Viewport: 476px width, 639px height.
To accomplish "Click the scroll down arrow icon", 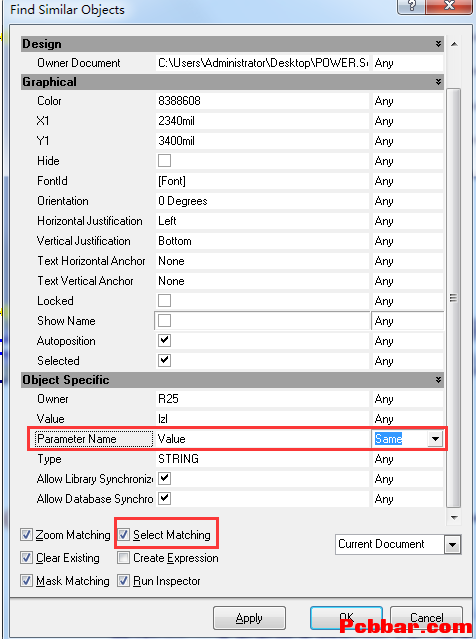I will click(x=454, y=518).
